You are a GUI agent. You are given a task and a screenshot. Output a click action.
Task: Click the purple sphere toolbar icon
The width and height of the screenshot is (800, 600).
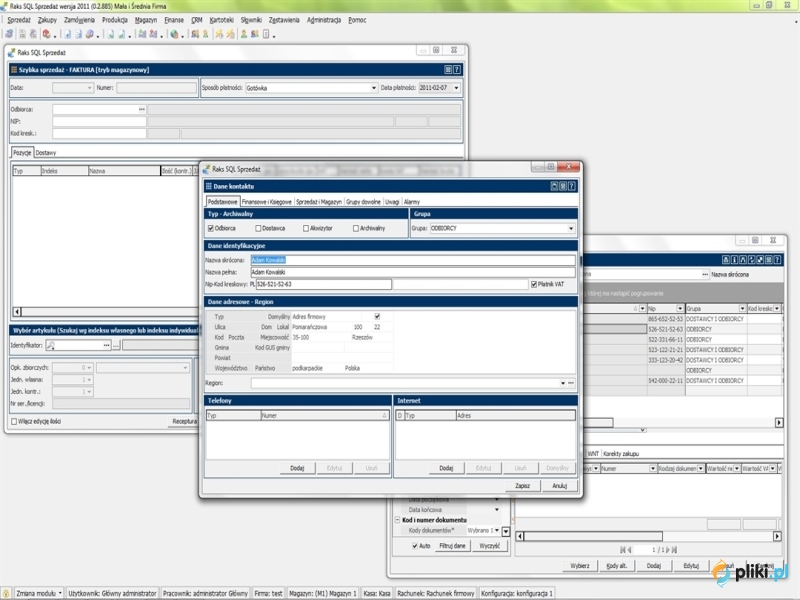tap(90, 34)
